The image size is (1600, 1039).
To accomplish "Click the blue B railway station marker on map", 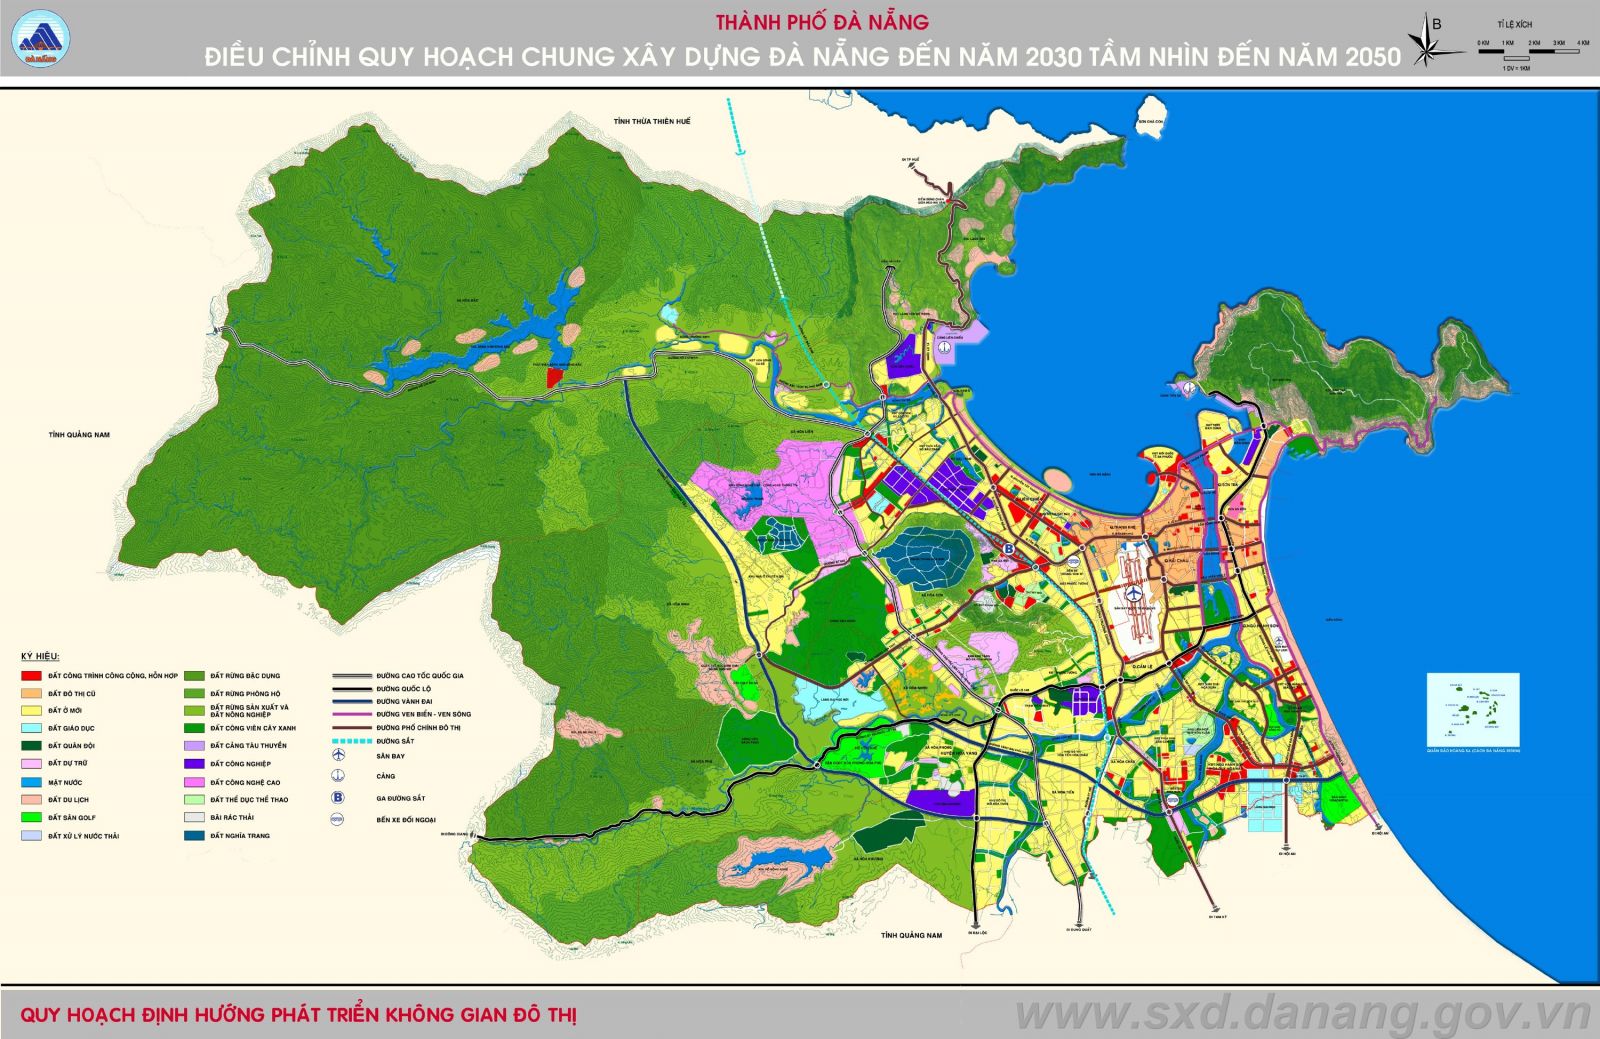I will 1008,549.
